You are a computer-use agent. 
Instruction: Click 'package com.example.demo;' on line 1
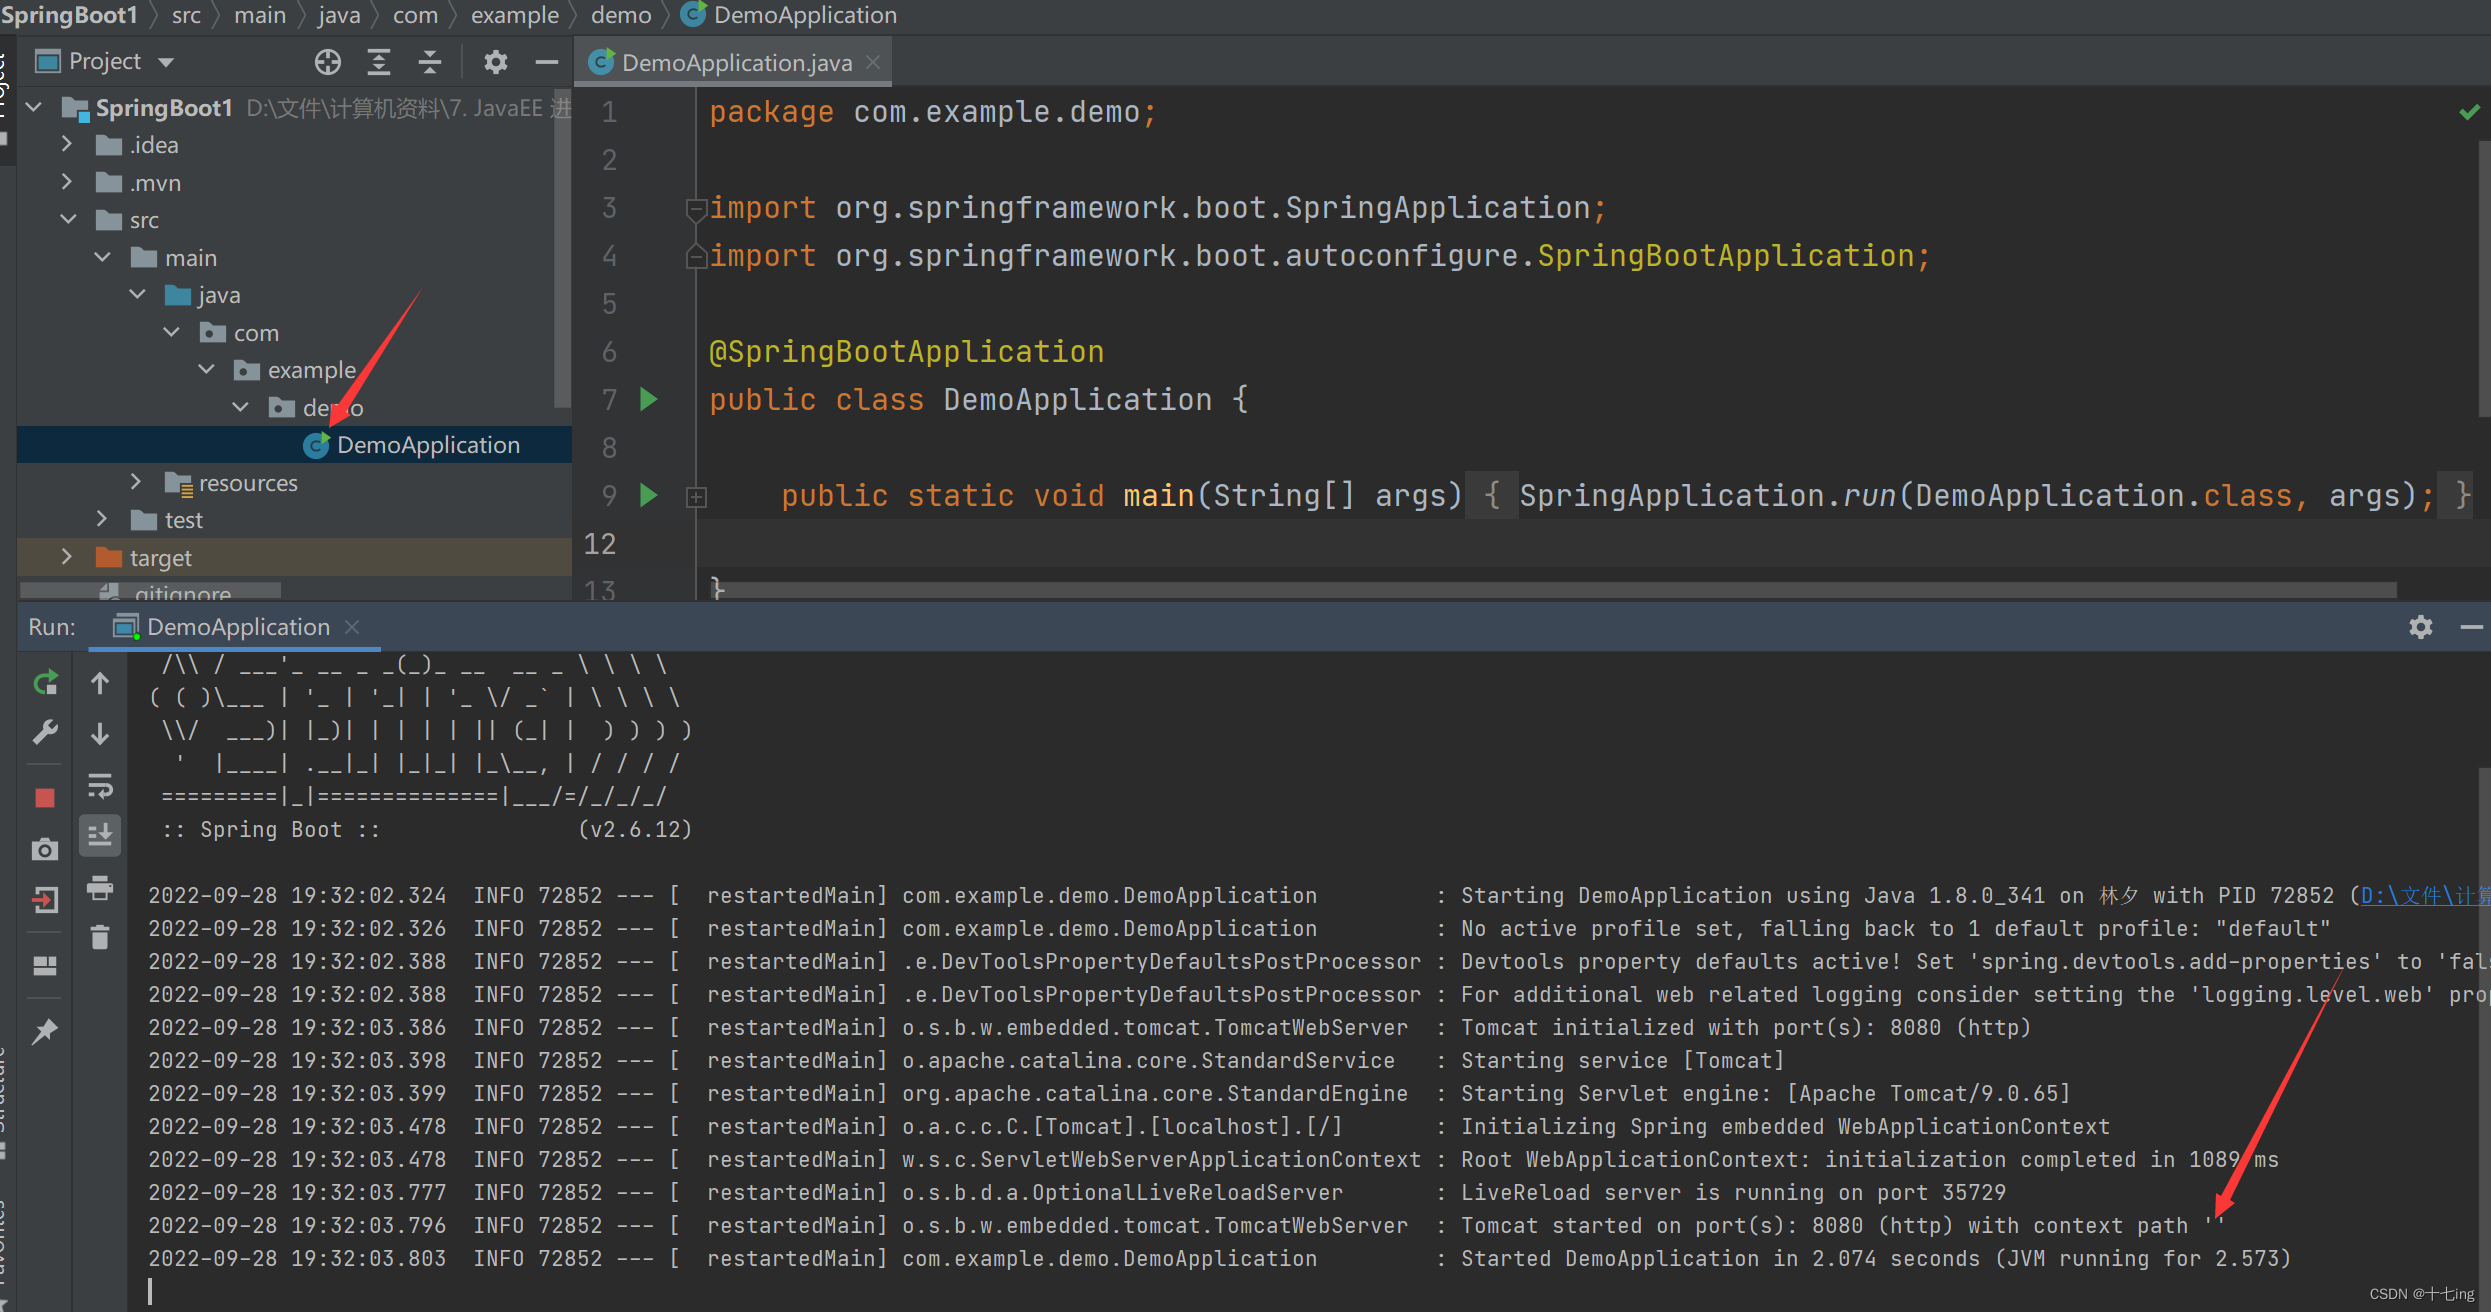(932, 112)
